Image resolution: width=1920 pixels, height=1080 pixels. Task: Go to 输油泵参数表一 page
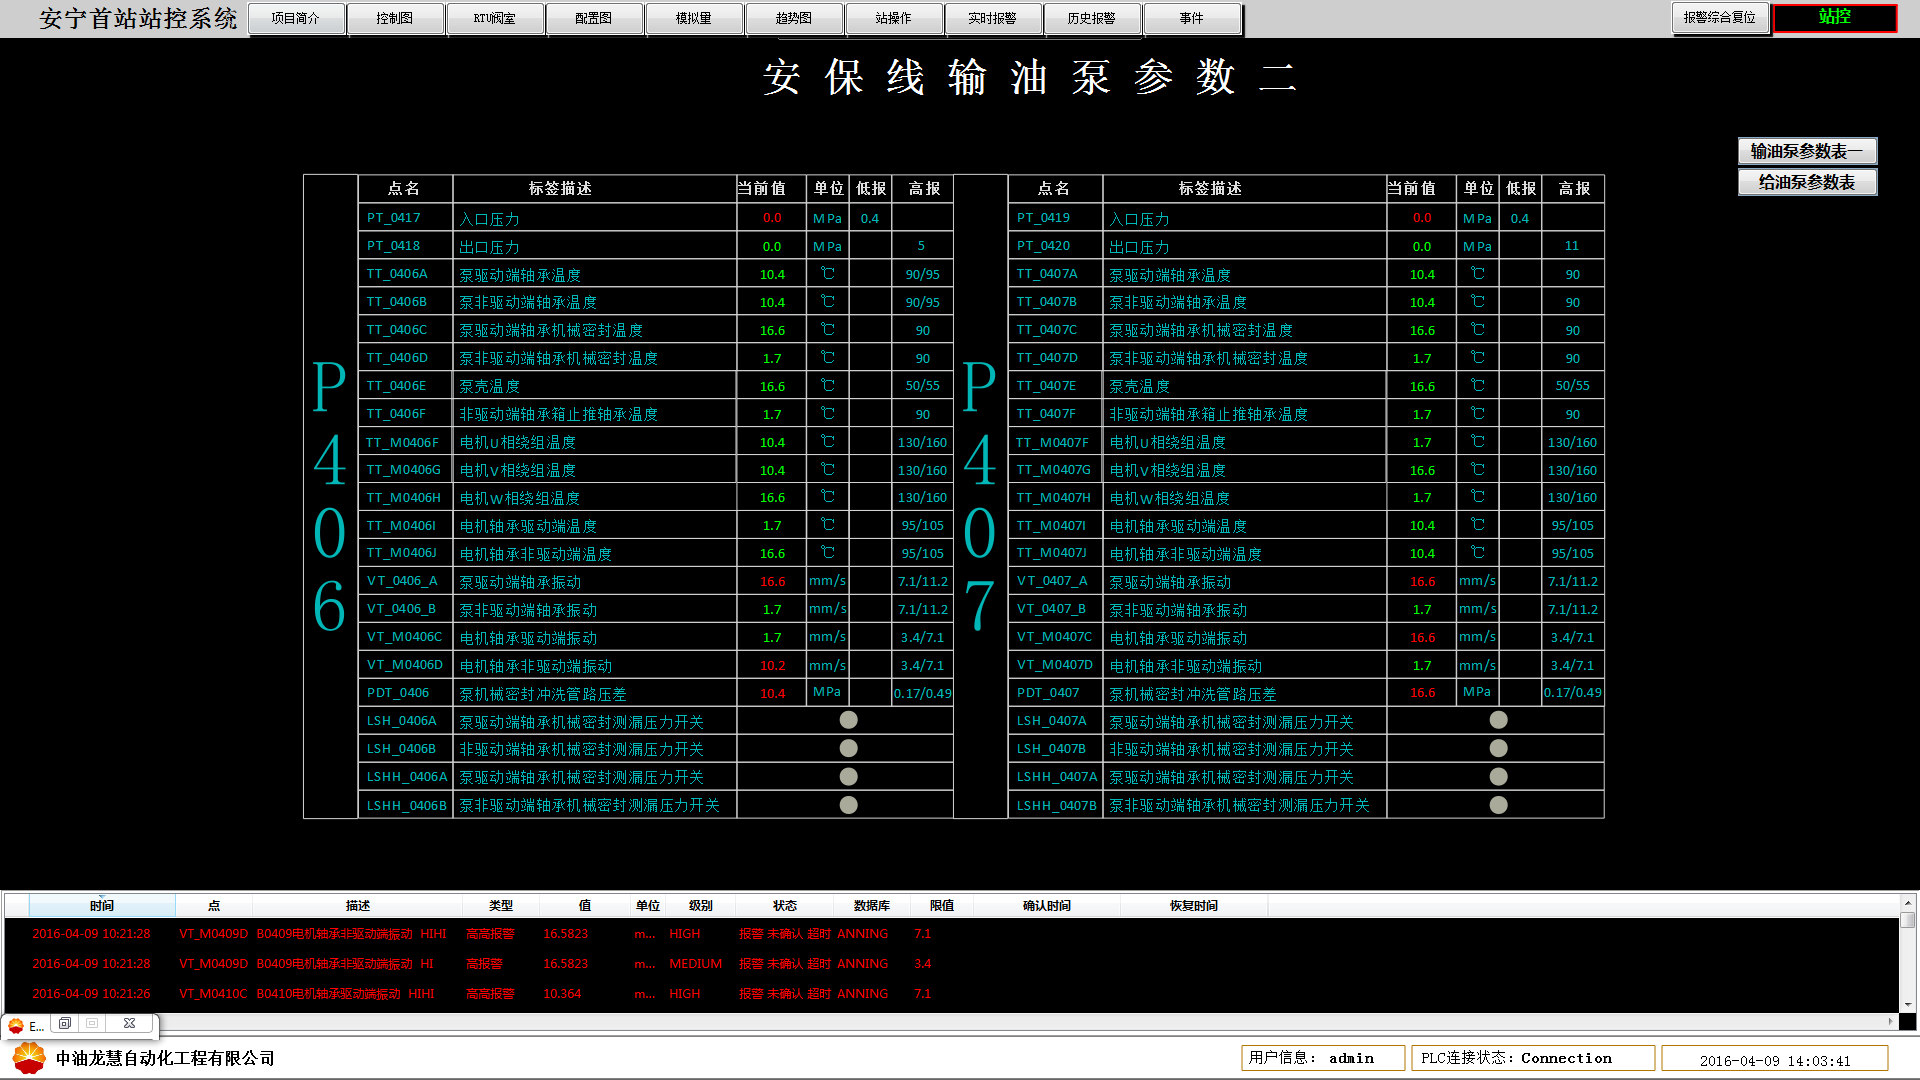tap(1806, 151)
